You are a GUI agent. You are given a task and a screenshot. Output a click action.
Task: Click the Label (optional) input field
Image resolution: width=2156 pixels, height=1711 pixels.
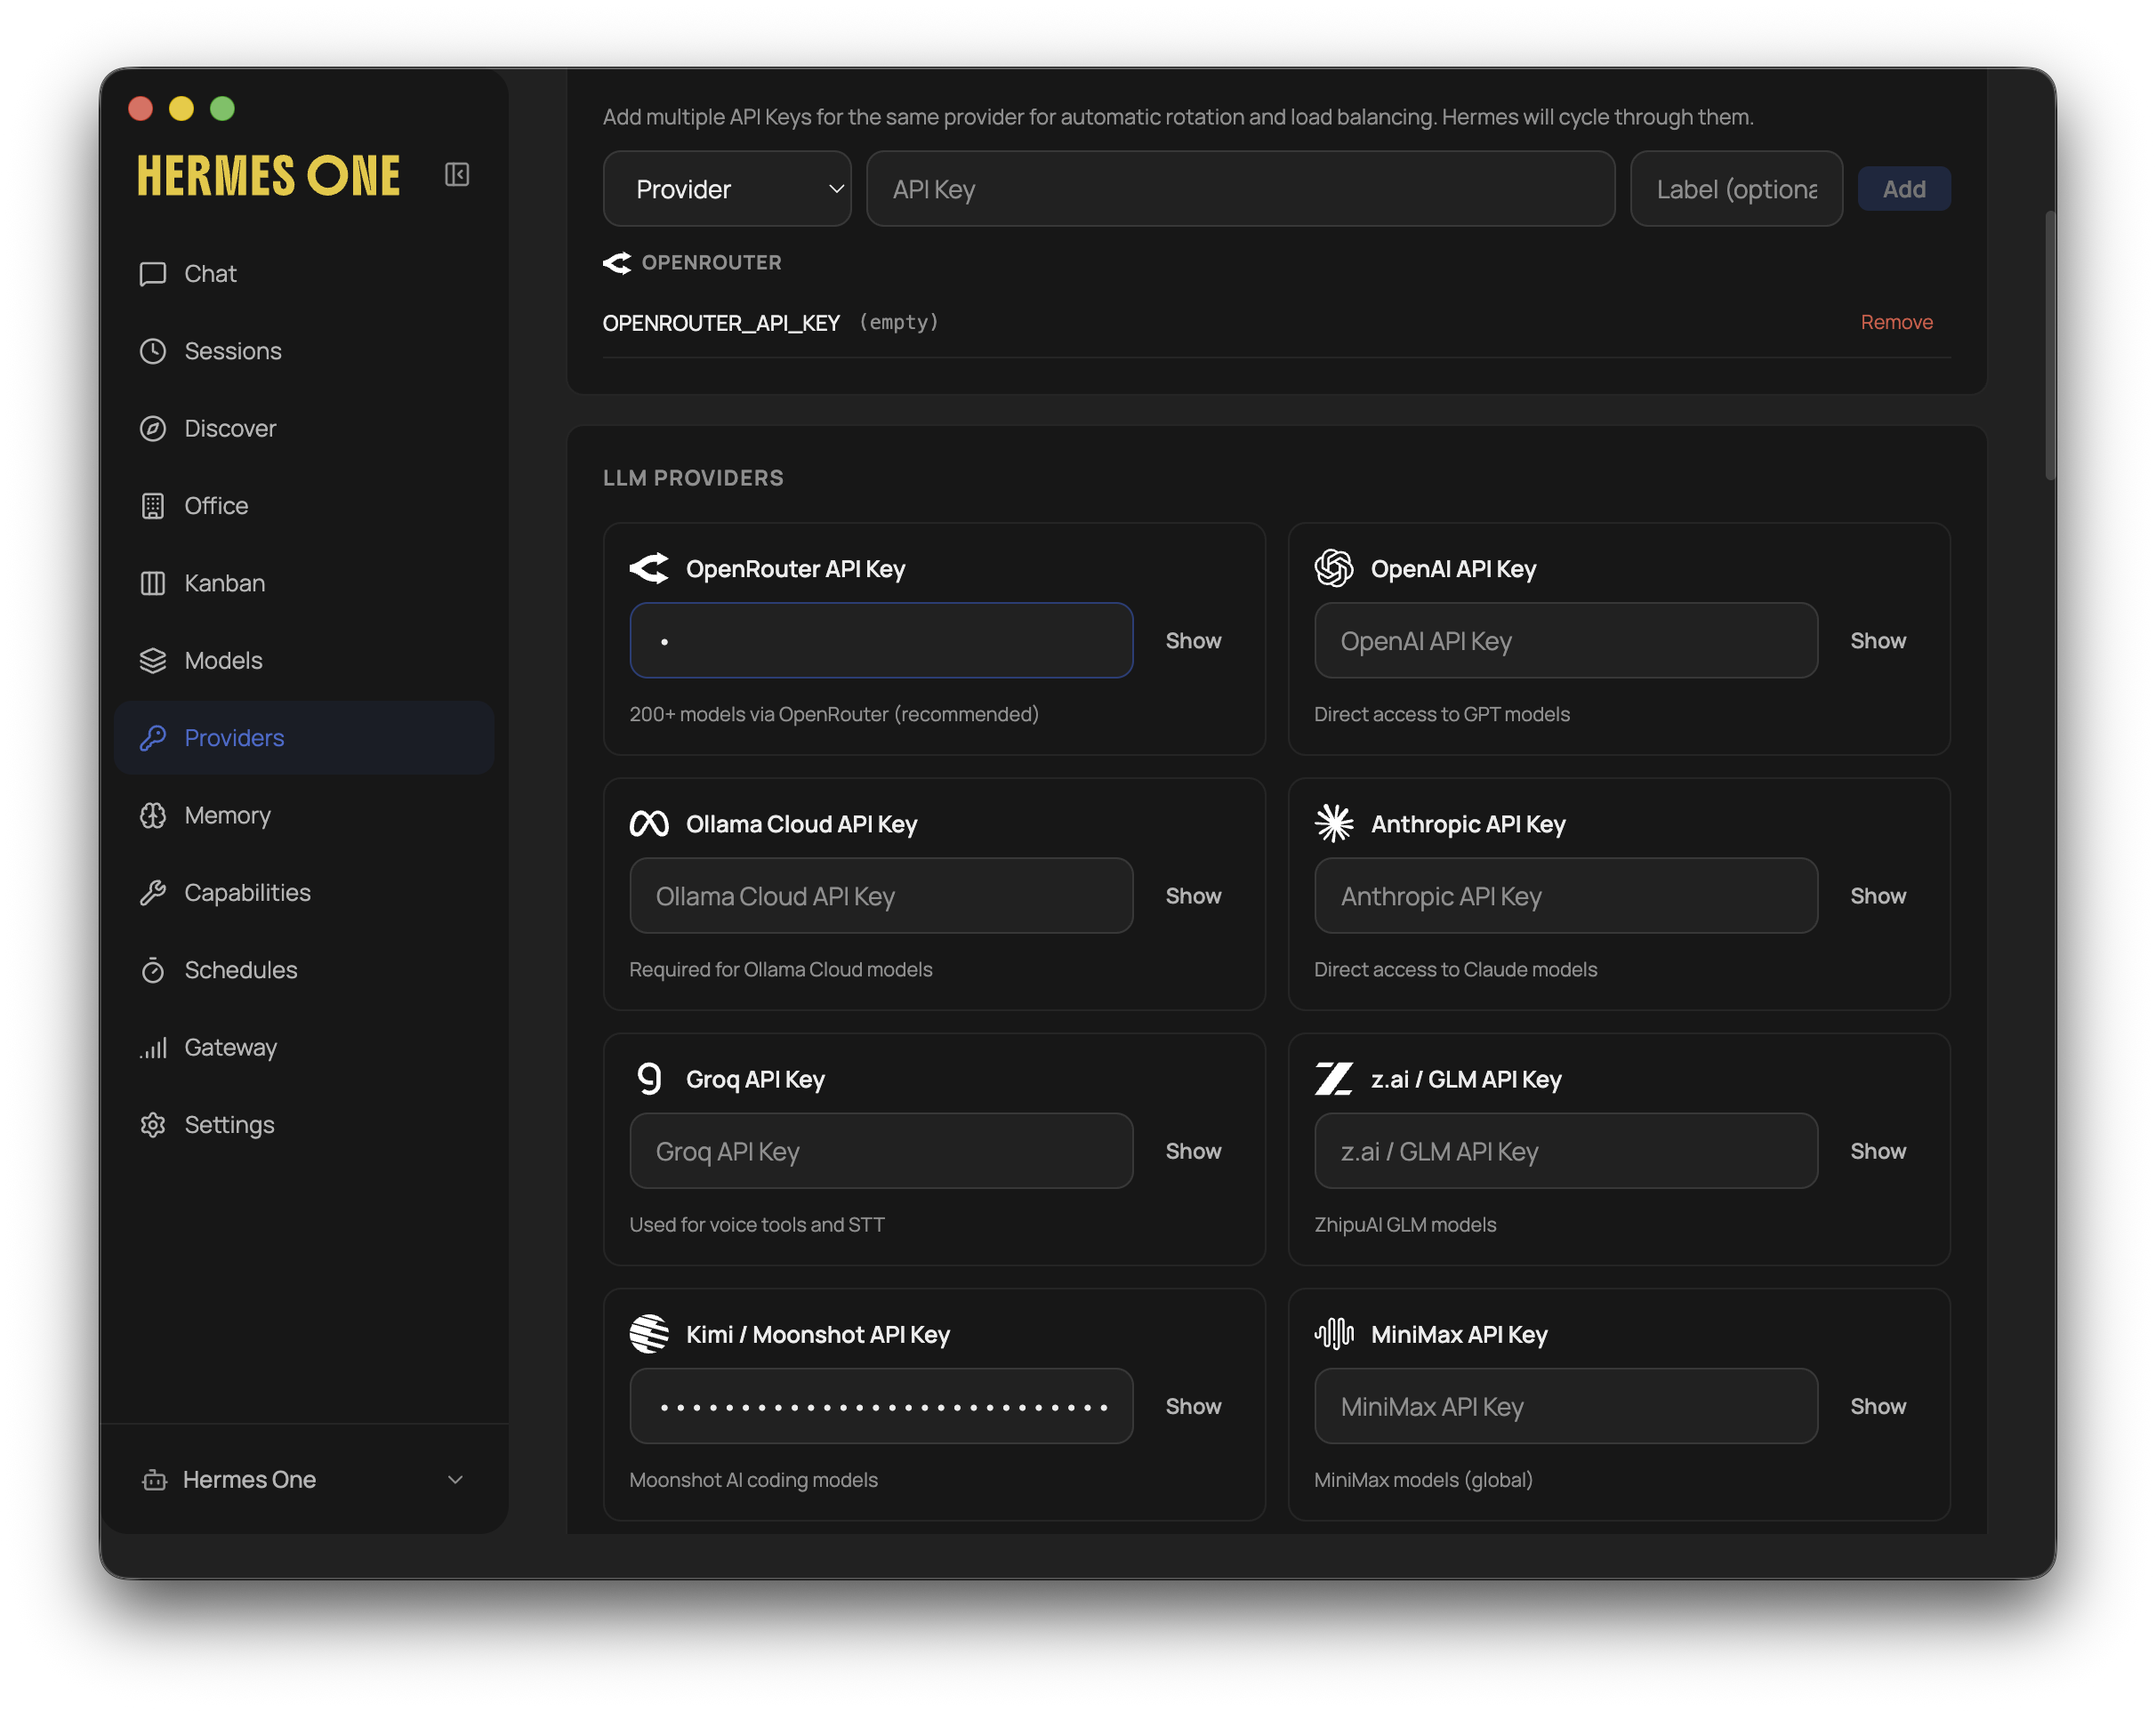(1736, 189)
